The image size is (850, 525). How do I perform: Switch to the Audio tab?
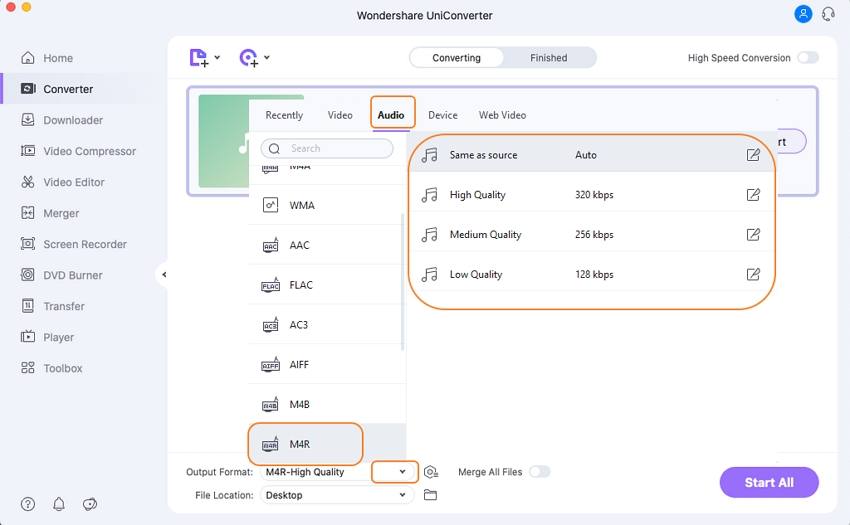pyautogui.click(x=391, y=115)
